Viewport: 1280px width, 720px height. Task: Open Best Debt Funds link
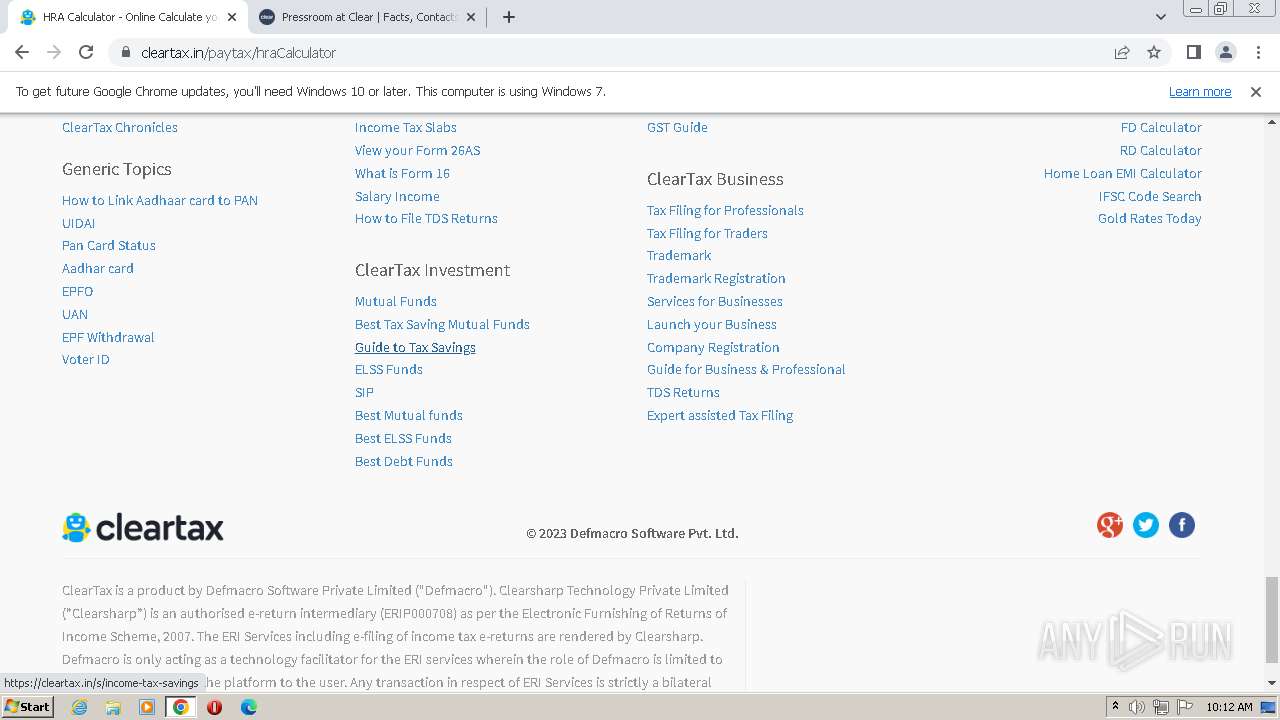pyautogui.click(x=404, y=461)
